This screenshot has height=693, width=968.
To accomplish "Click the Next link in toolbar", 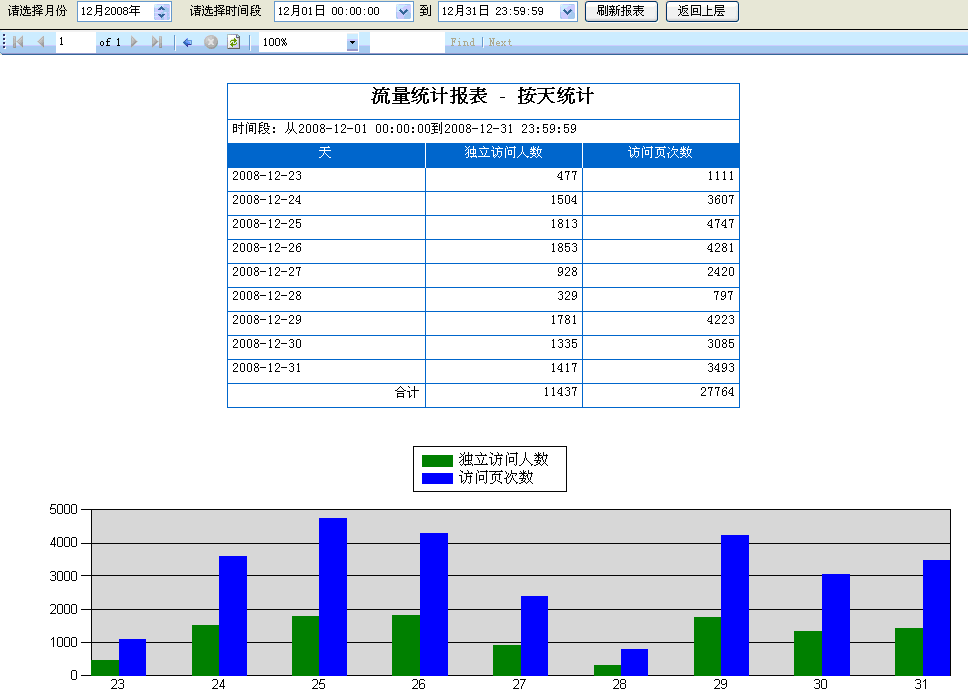I will point(500,42).
